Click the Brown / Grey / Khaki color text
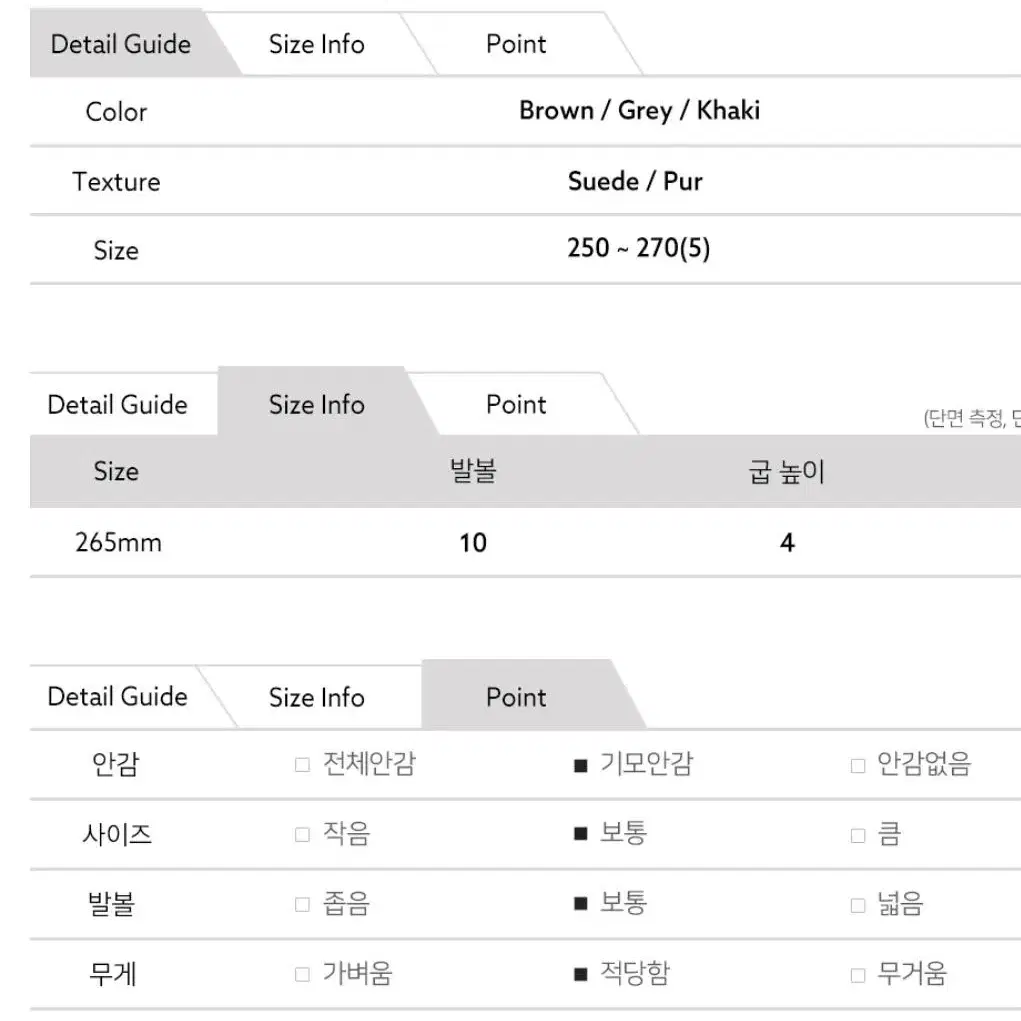 tap(639, 111)
